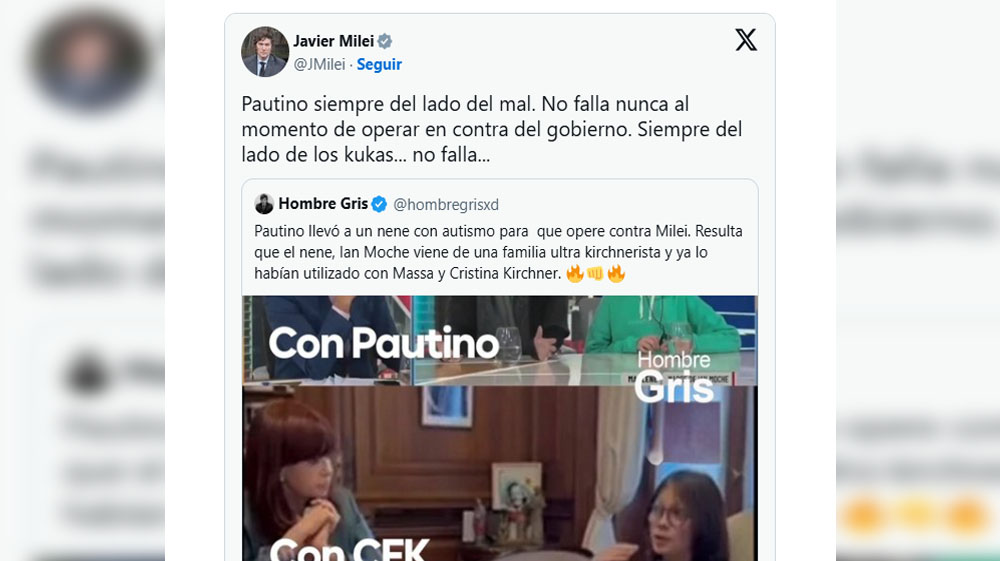
Task: Visit the @hombregrisxd handle
Action: [x=445, y=204]
